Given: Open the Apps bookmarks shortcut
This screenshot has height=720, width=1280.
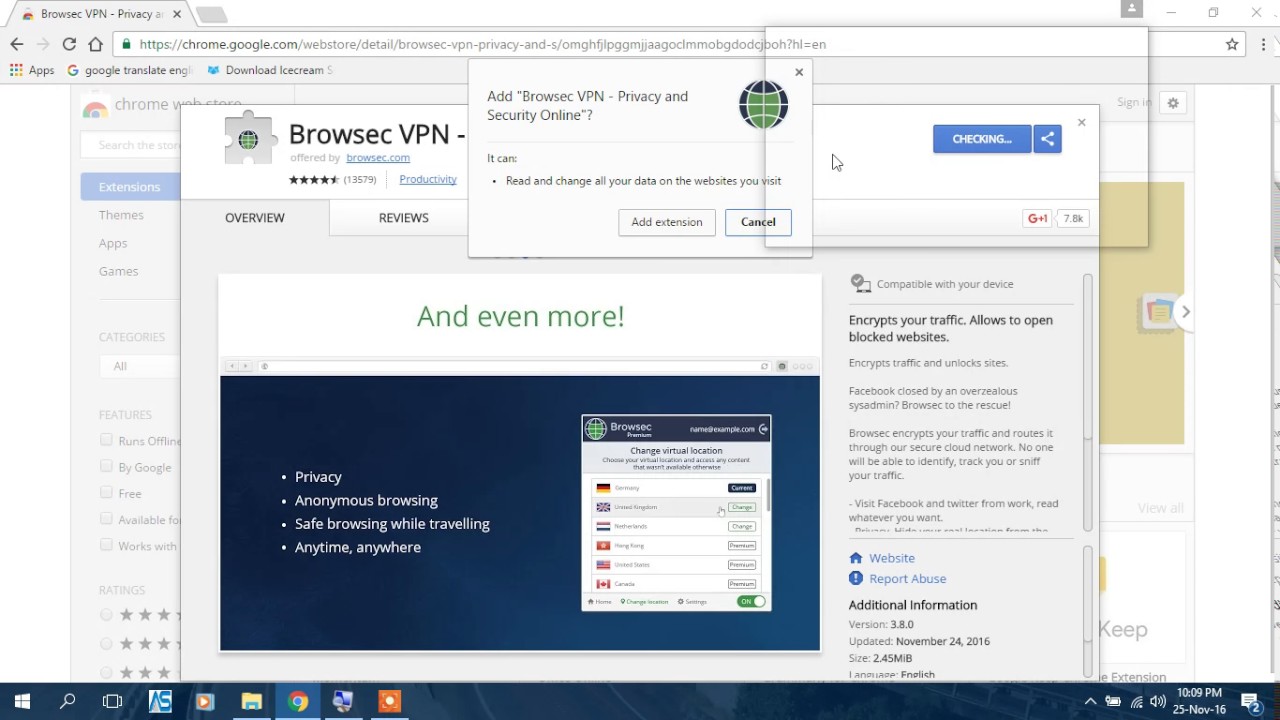Looking at the screenshot, I should 32,70.
